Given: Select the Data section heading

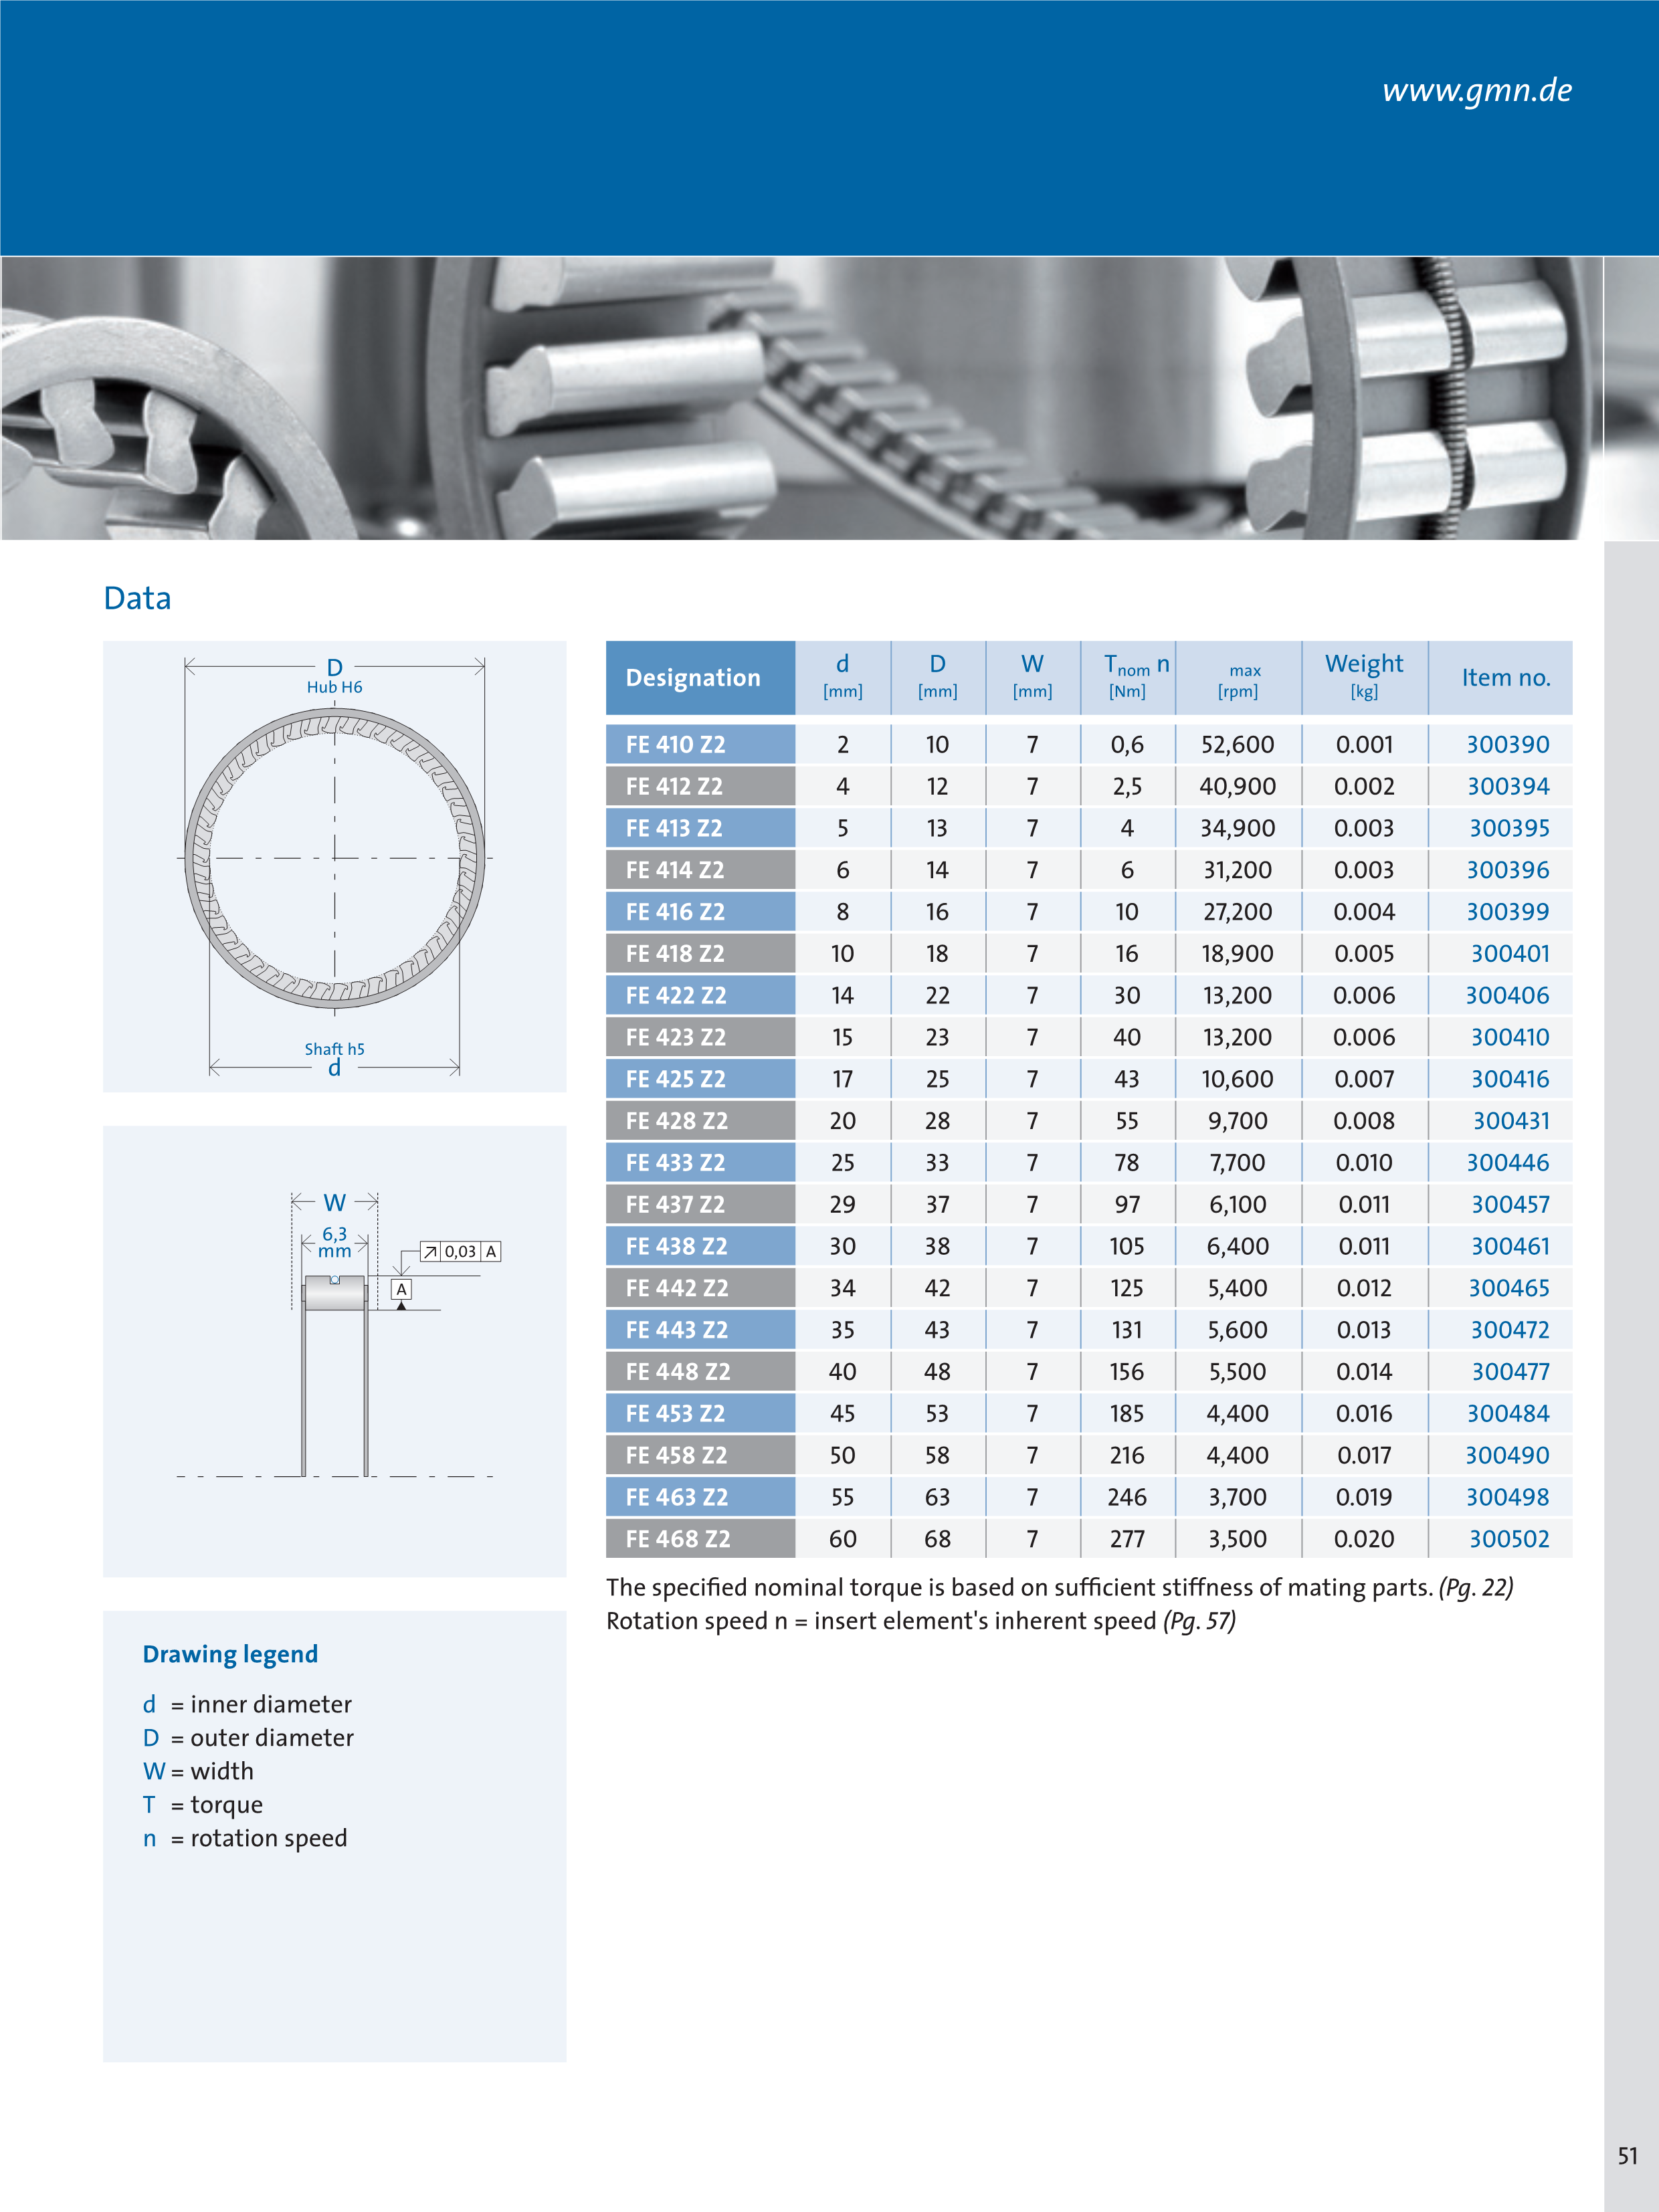Looking at the screenshot, I should [x=137, y=598].
